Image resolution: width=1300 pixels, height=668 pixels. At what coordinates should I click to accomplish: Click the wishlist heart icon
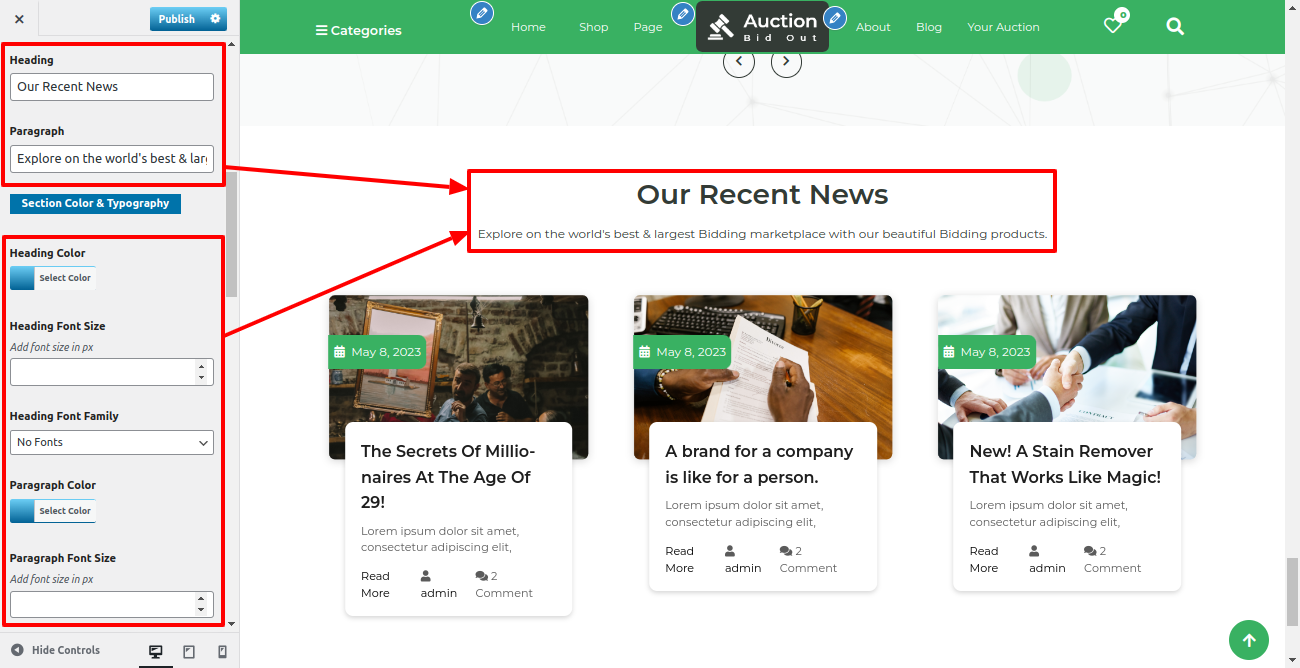(x=1113, y=26)
